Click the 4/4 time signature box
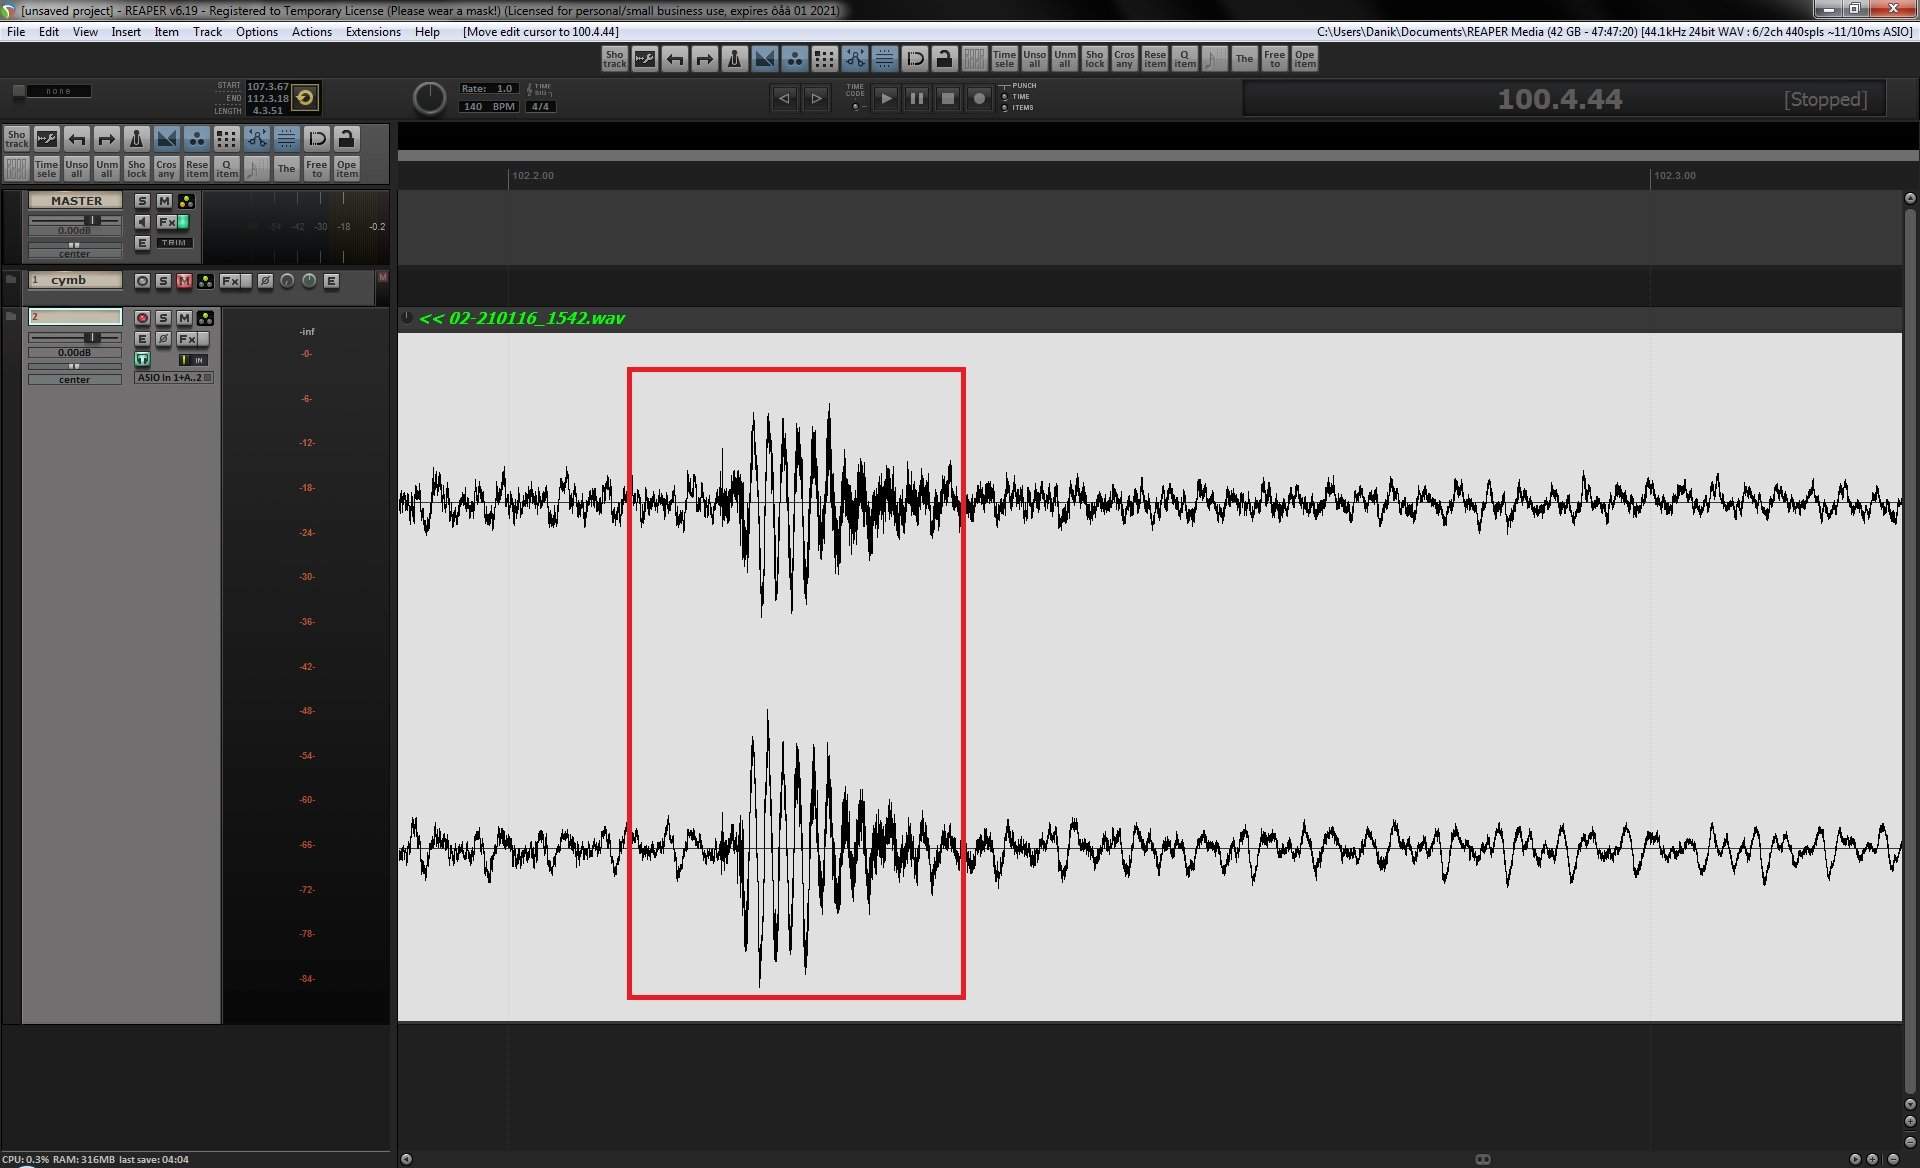The width and height of the screenshot is (1920, 1168). (x=540, y=106)
